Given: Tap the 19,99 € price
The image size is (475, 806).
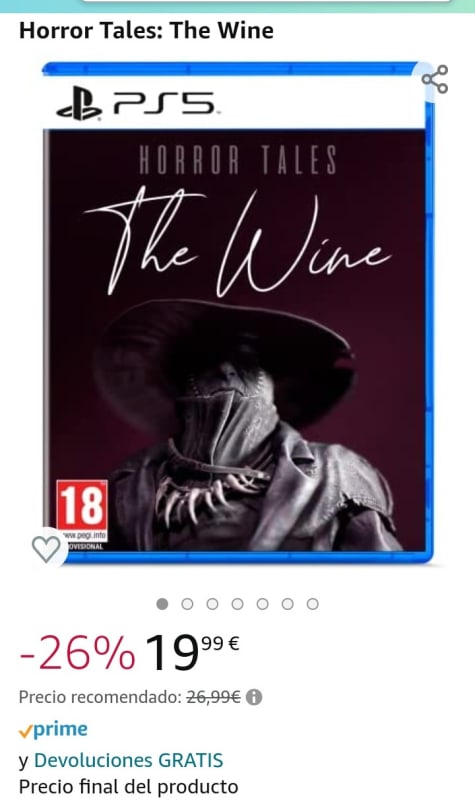Looking at the screenshot, I should click(x=192, y=653).
